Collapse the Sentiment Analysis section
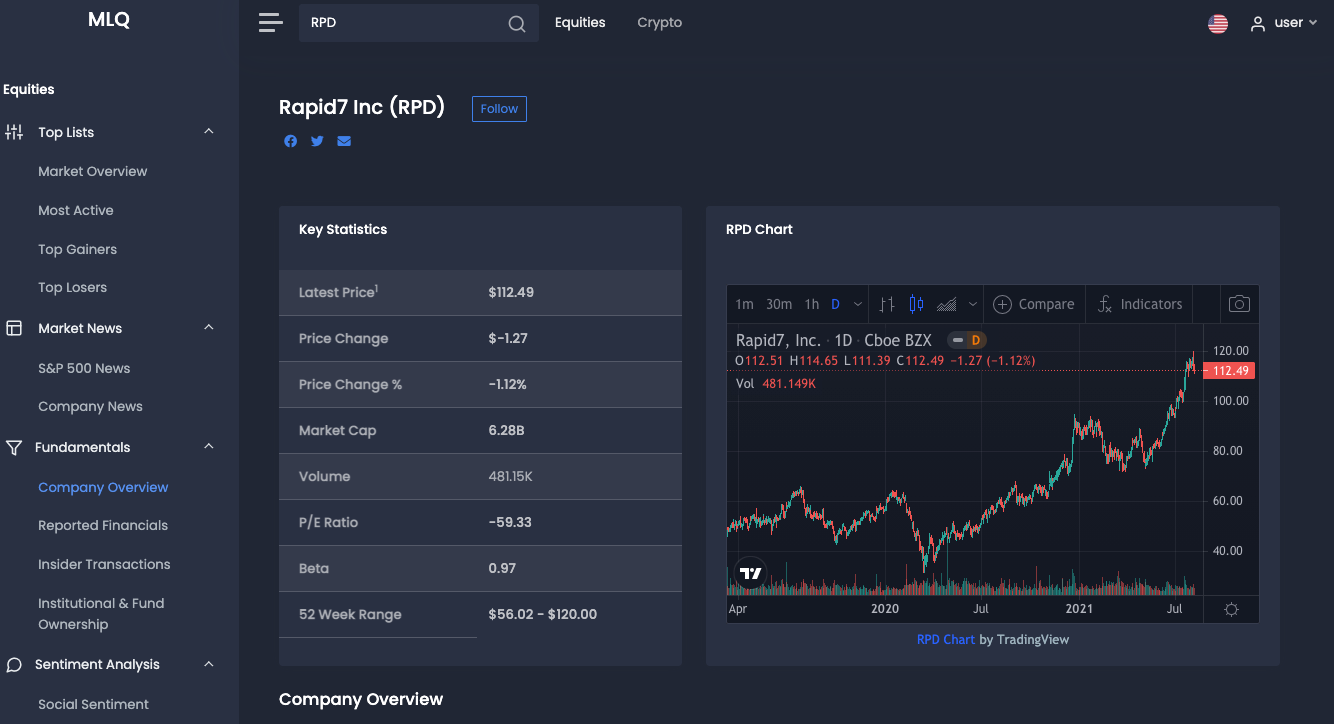Image resolution: width=1334 pixels, height=724 pixels. pos(209,663)
